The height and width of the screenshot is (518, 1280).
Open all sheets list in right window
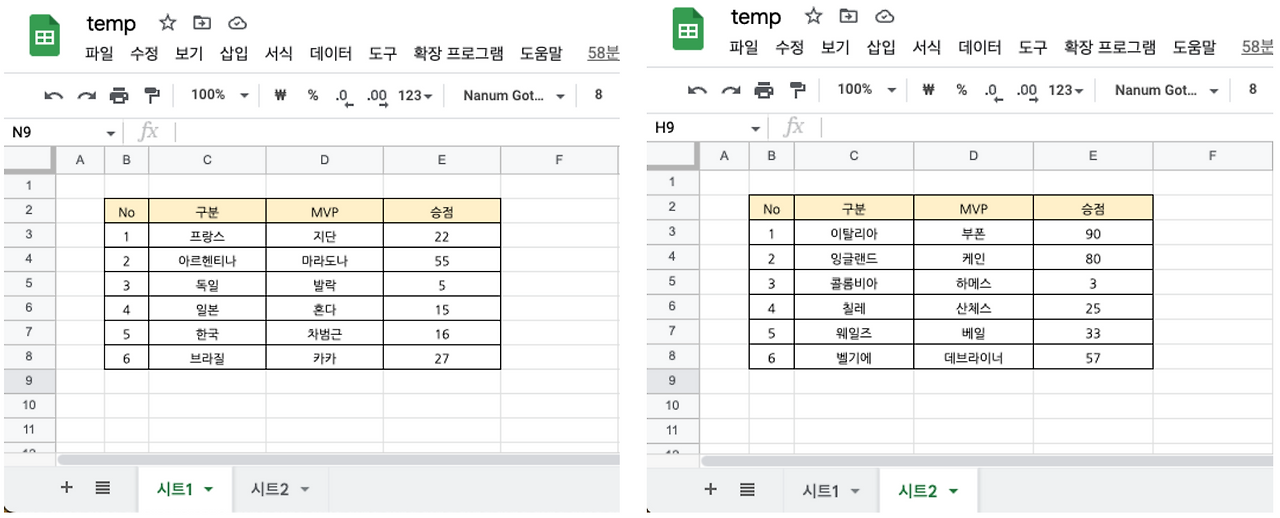(747, 489)
